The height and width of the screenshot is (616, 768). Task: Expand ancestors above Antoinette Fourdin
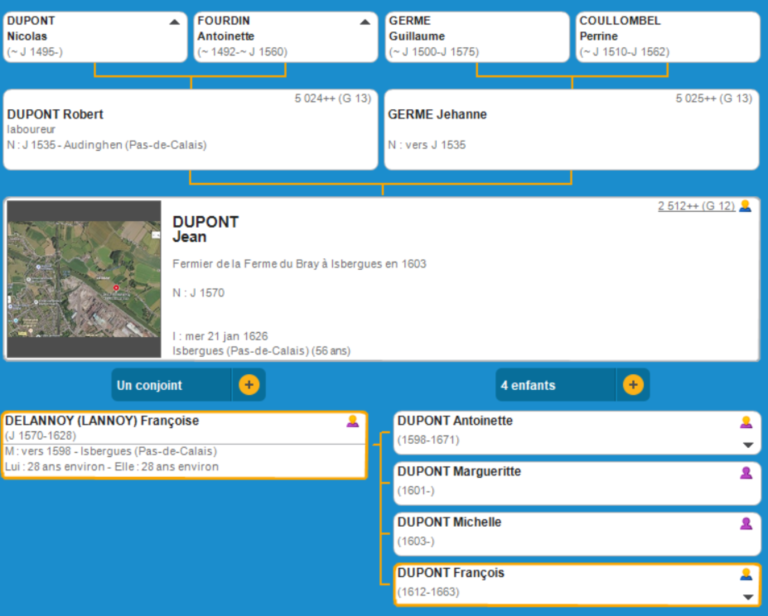tap(365, 21)
